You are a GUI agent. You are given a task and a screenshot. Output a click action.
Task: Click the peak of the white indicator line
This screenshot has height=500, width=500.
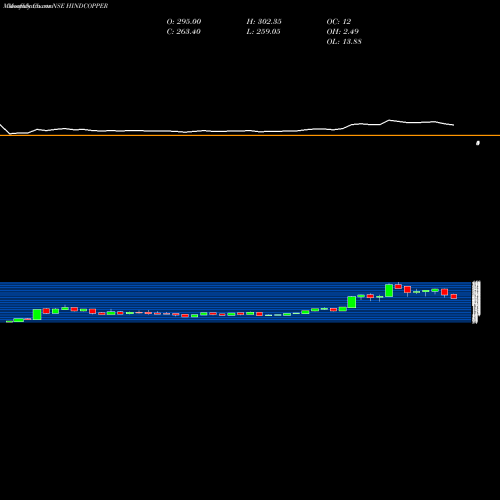389,120
